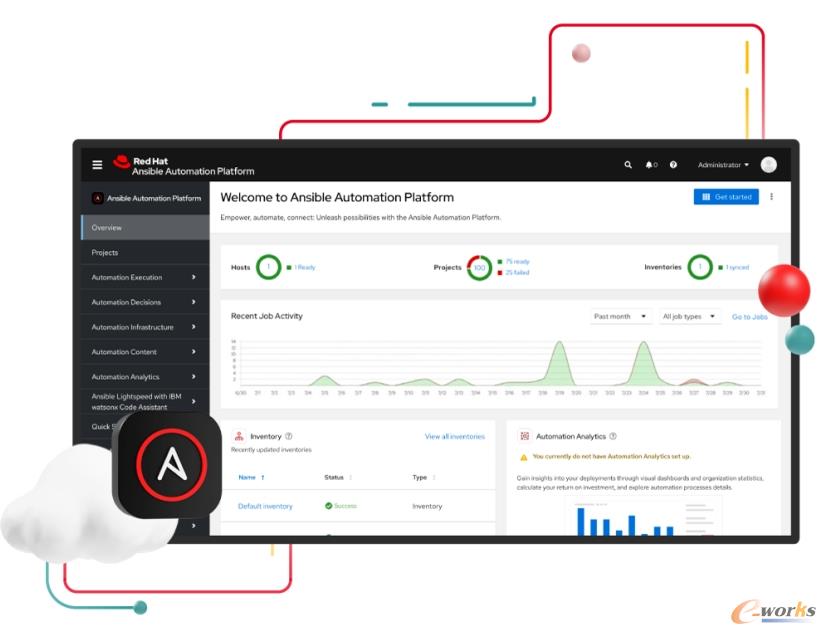Click the Hosts count donut
826x634 pixels.
pyautogui.click(x=269, y=267)
